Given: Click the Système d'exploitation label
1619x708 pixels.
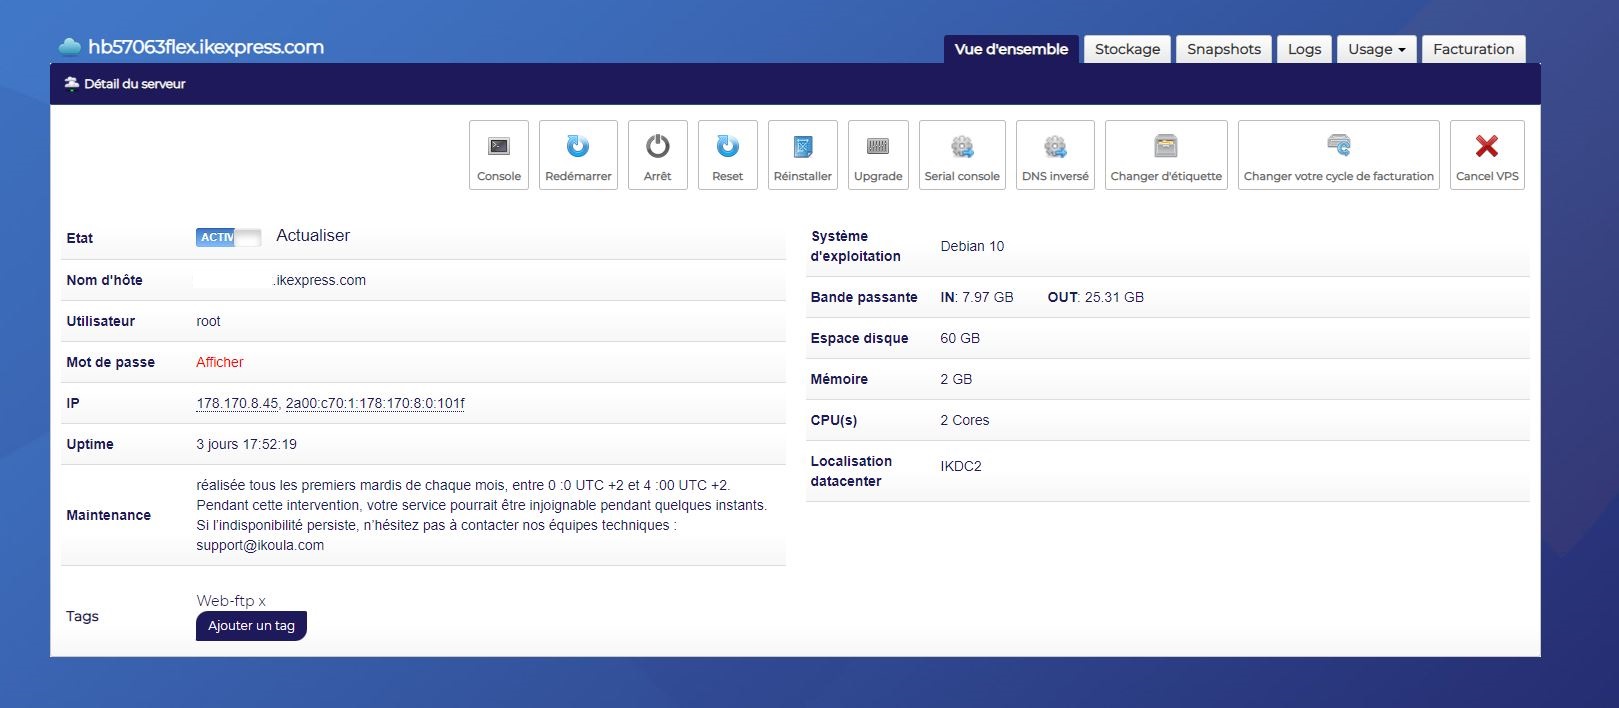Looking at the screenshot, I should coord(855,246).
